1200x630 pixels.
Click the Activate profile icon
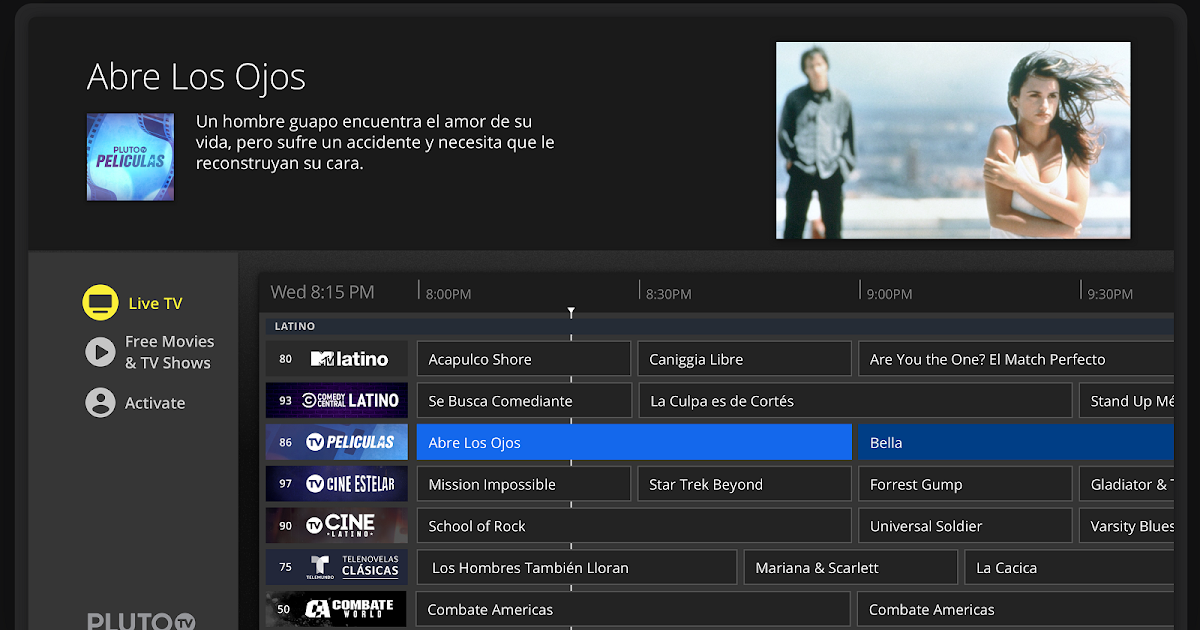100,402
